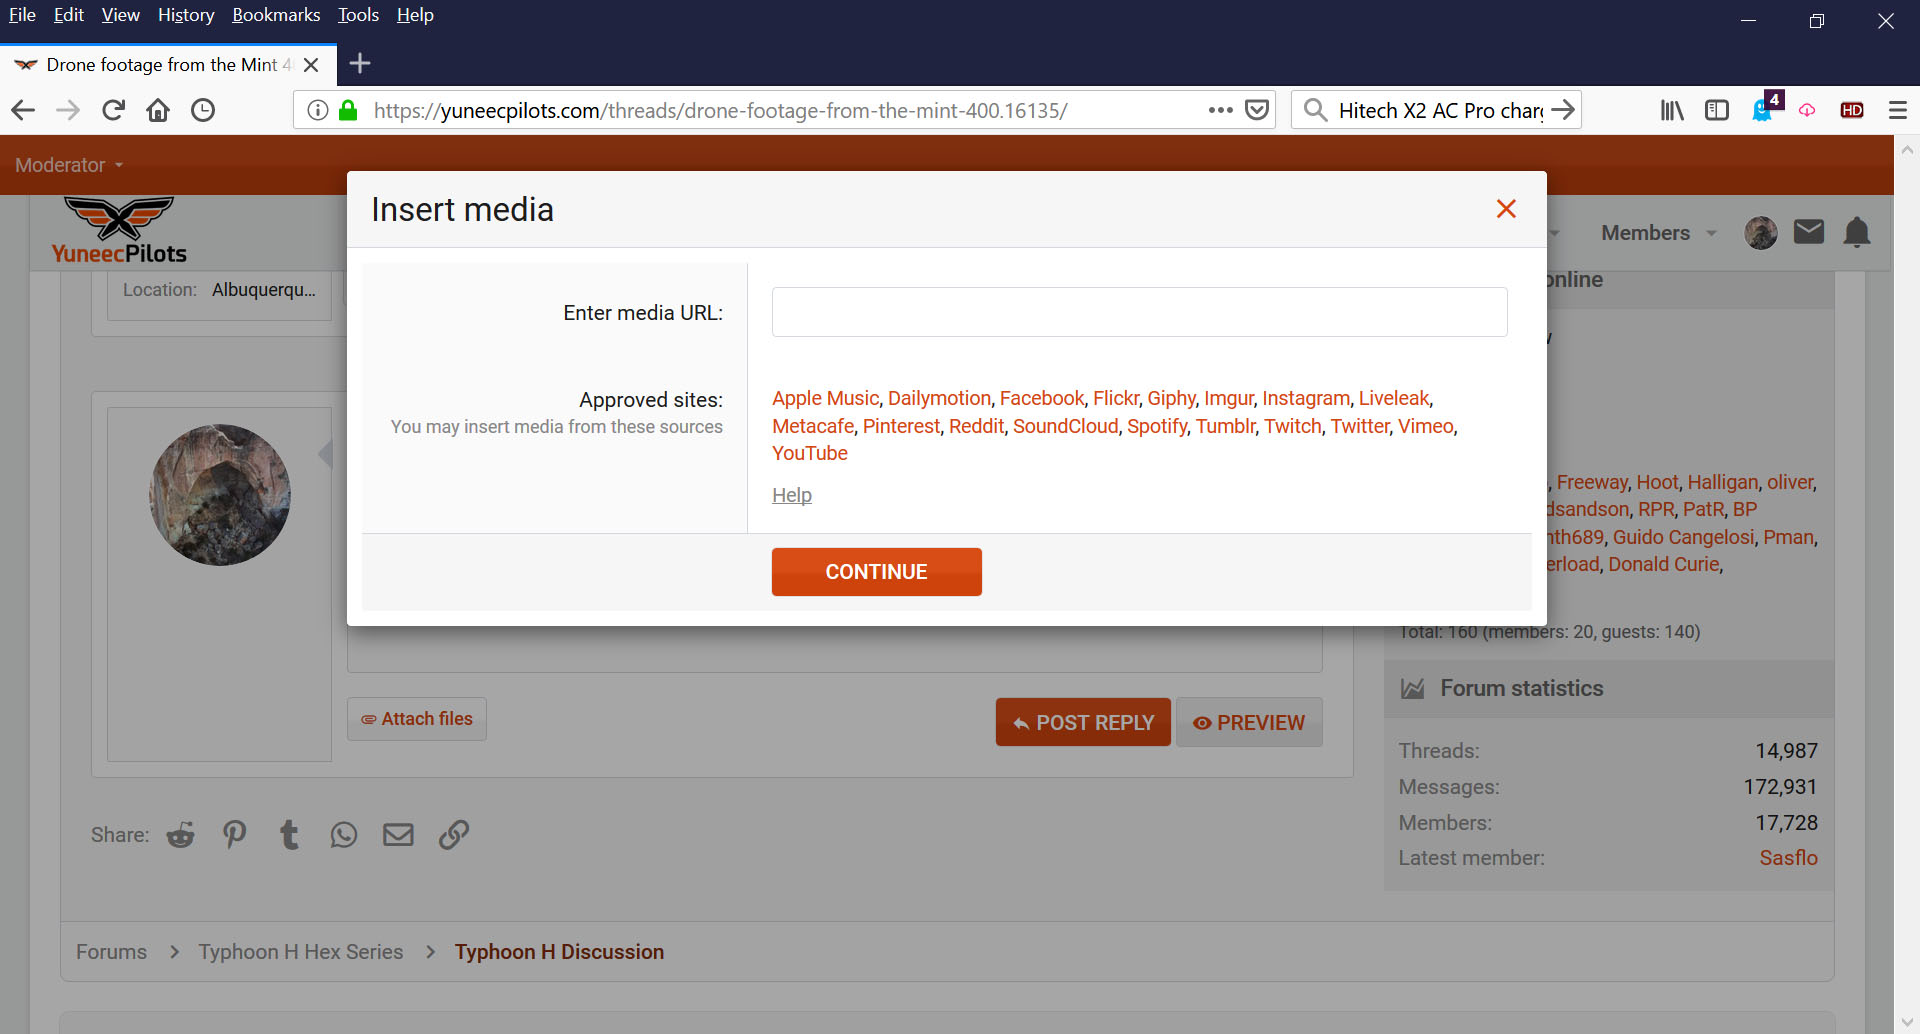Open the Tools menu
Screen dimensions: 1920x1034
pyautogui.click(x=358, y=15)
